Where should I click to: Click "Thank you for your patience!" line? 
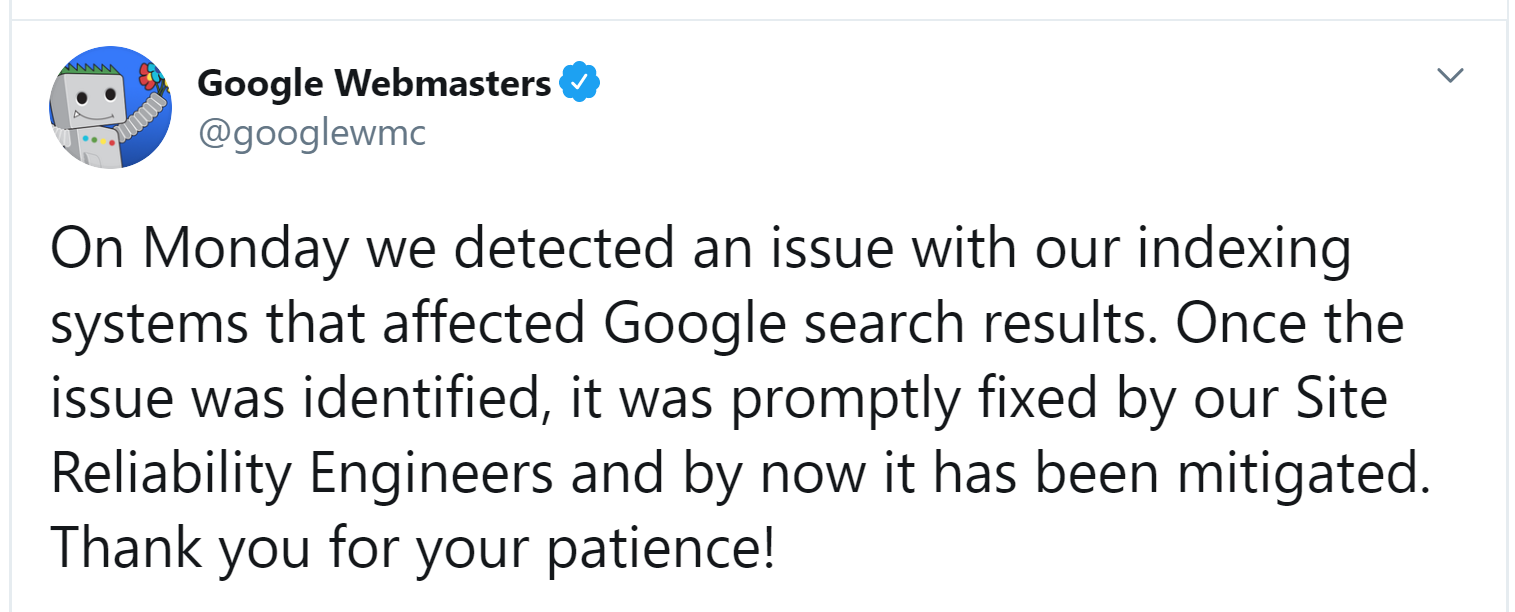coord(412,548)
